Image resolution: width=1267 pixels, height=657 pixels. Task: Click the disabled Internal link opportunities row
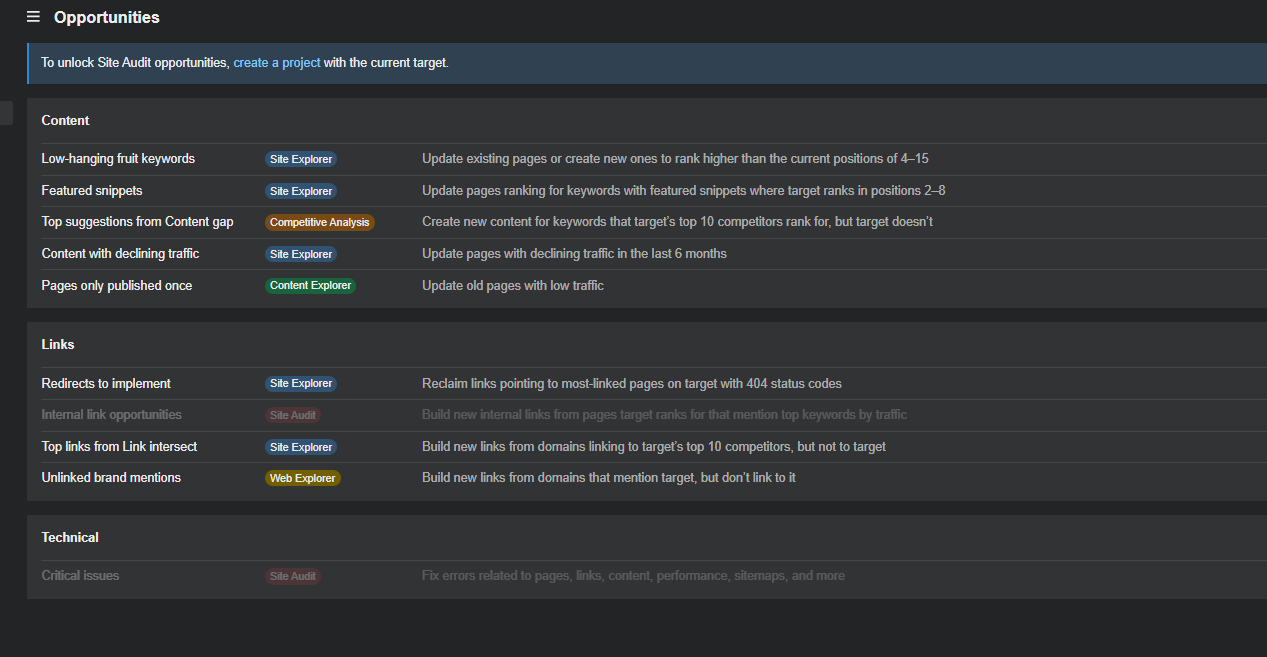pyautogui.click(x=646, y=415)
